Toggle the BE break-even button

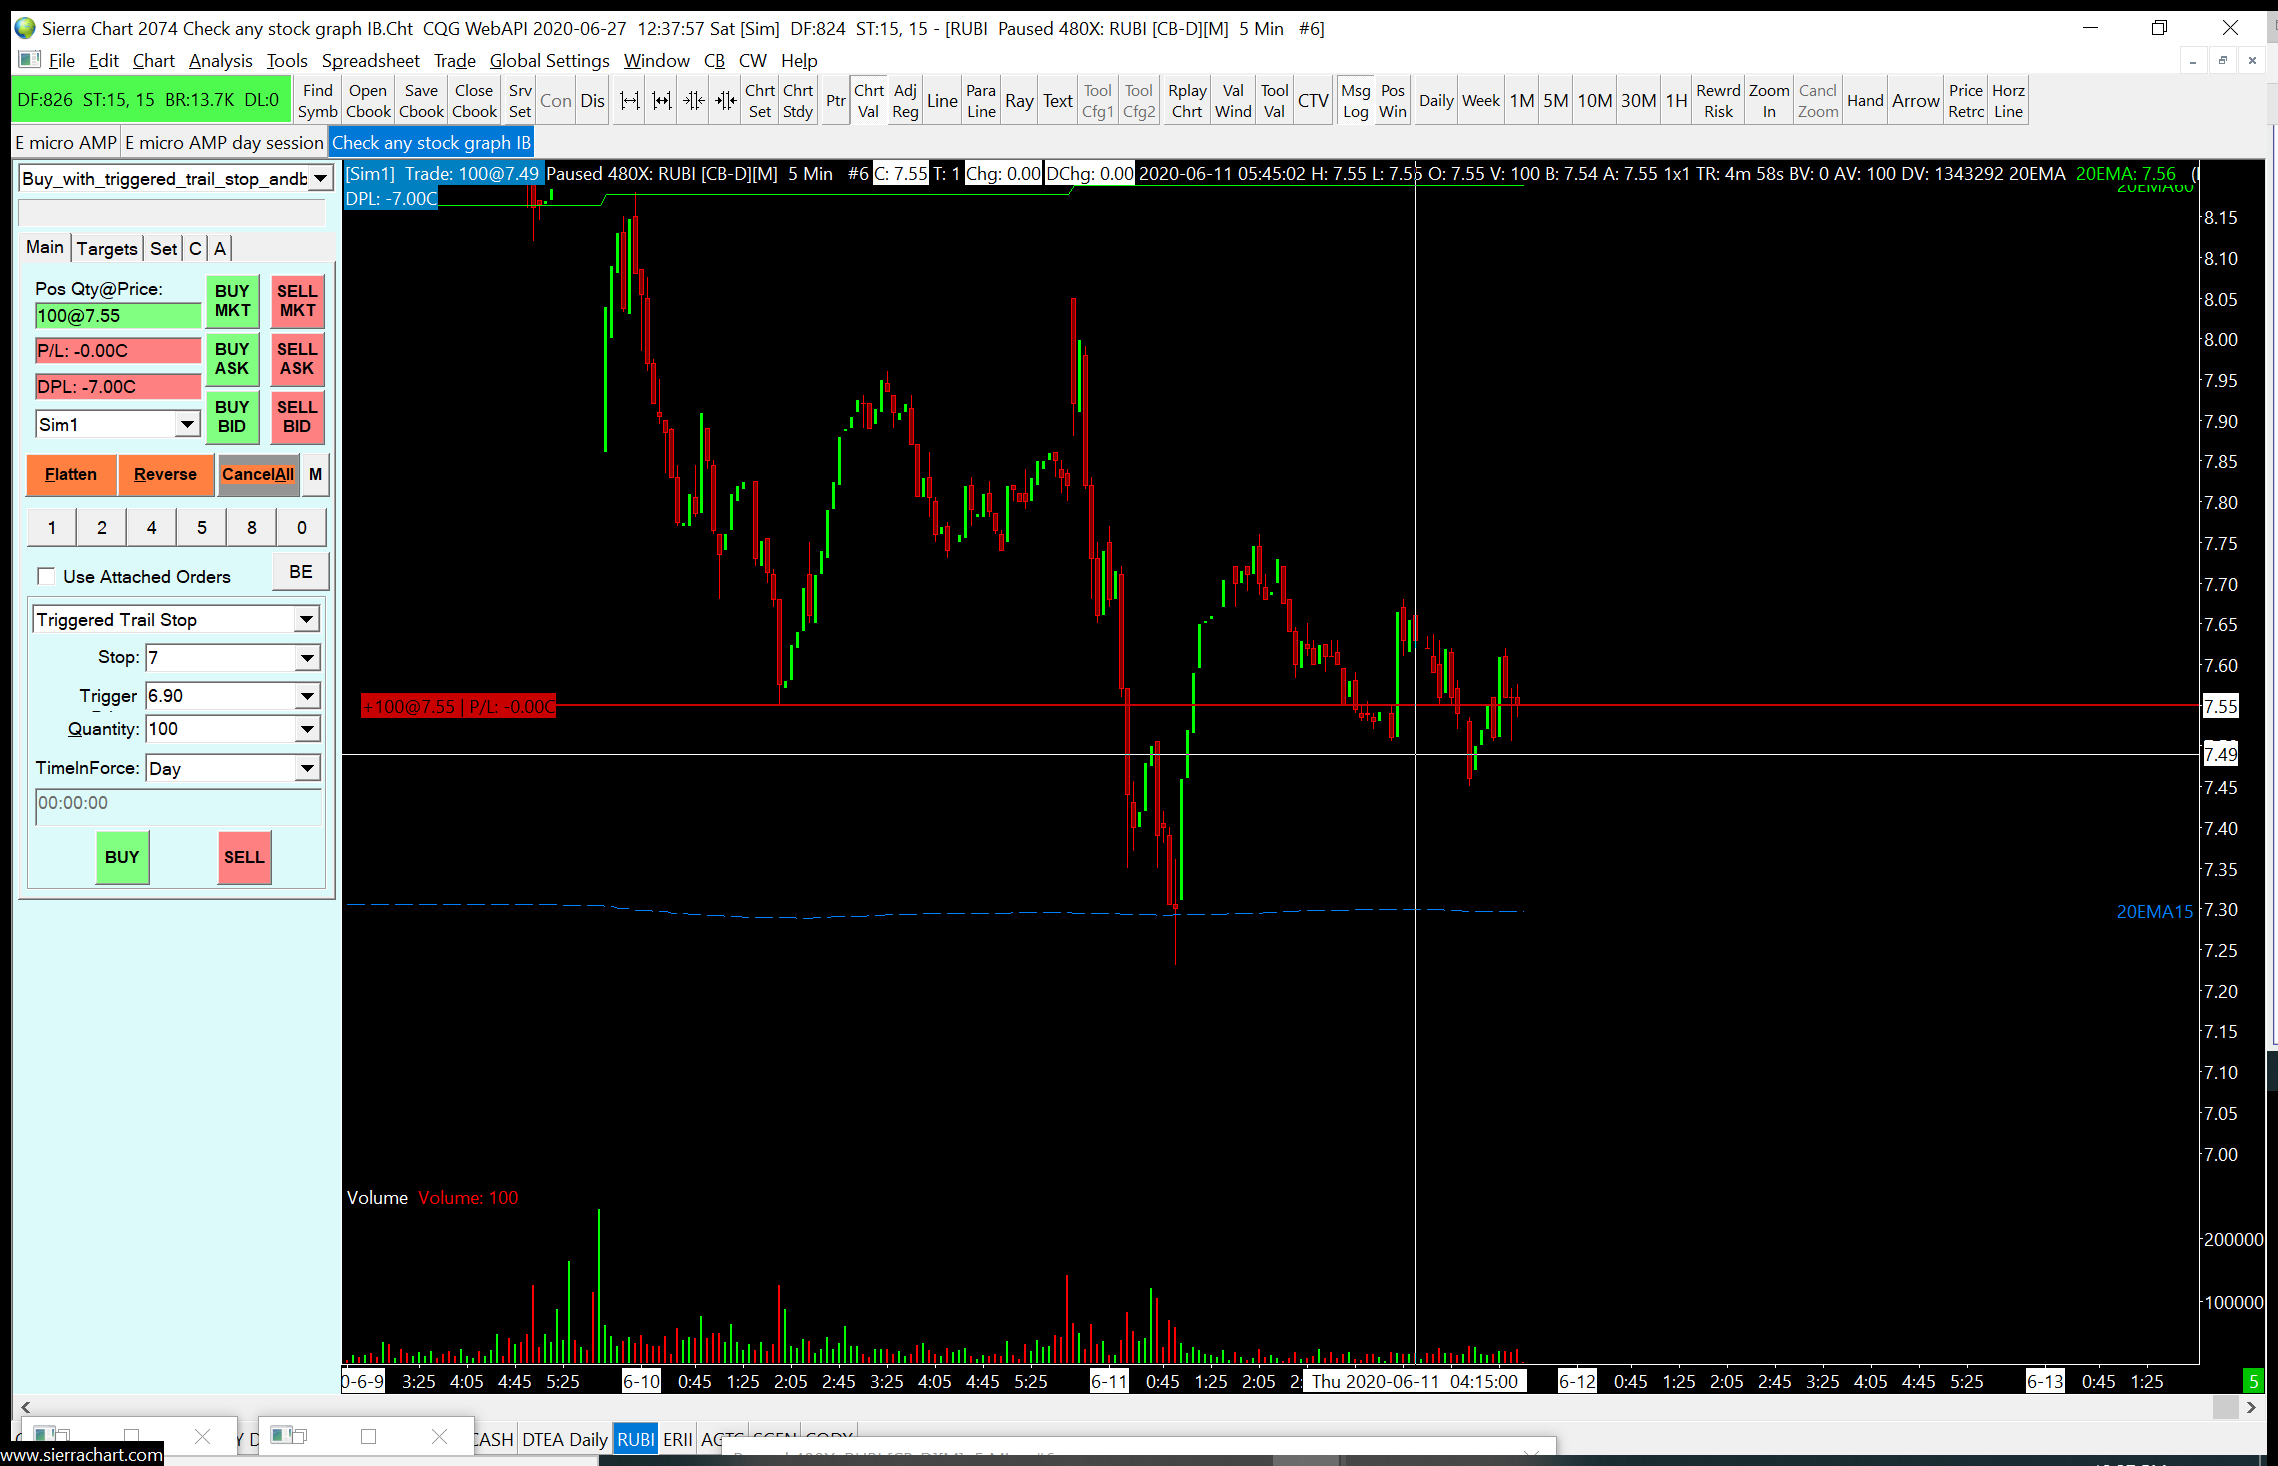300,572
